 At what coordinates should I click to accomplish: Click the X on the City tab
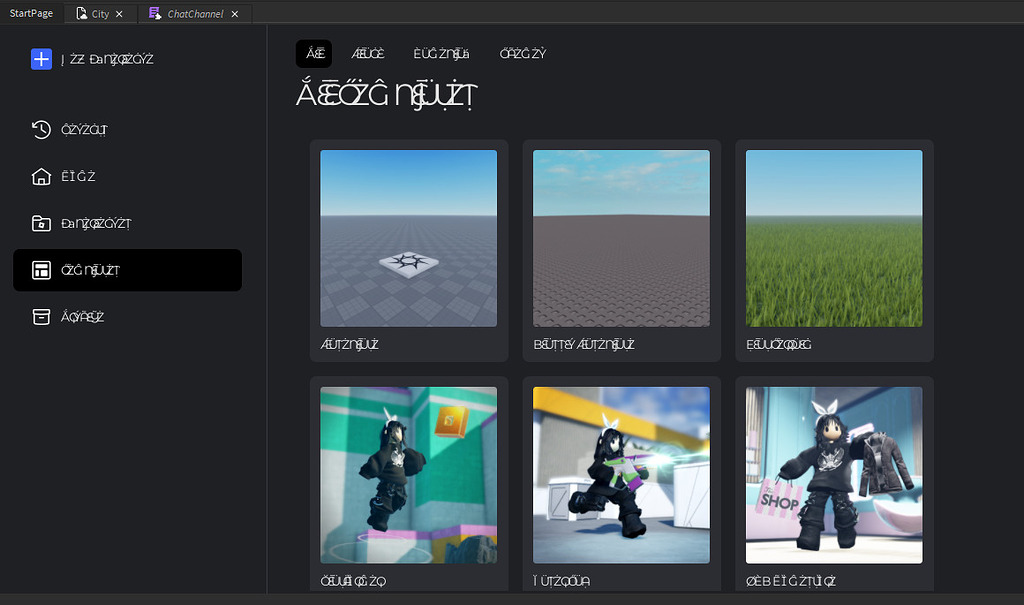click(118, 13)
